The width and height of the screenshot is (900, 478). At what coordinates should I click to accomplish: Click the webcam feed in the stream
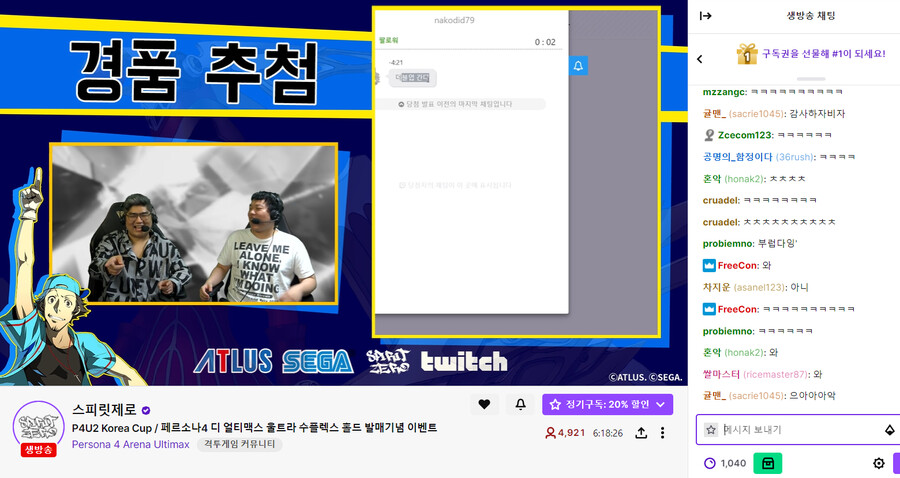(193, 223)
